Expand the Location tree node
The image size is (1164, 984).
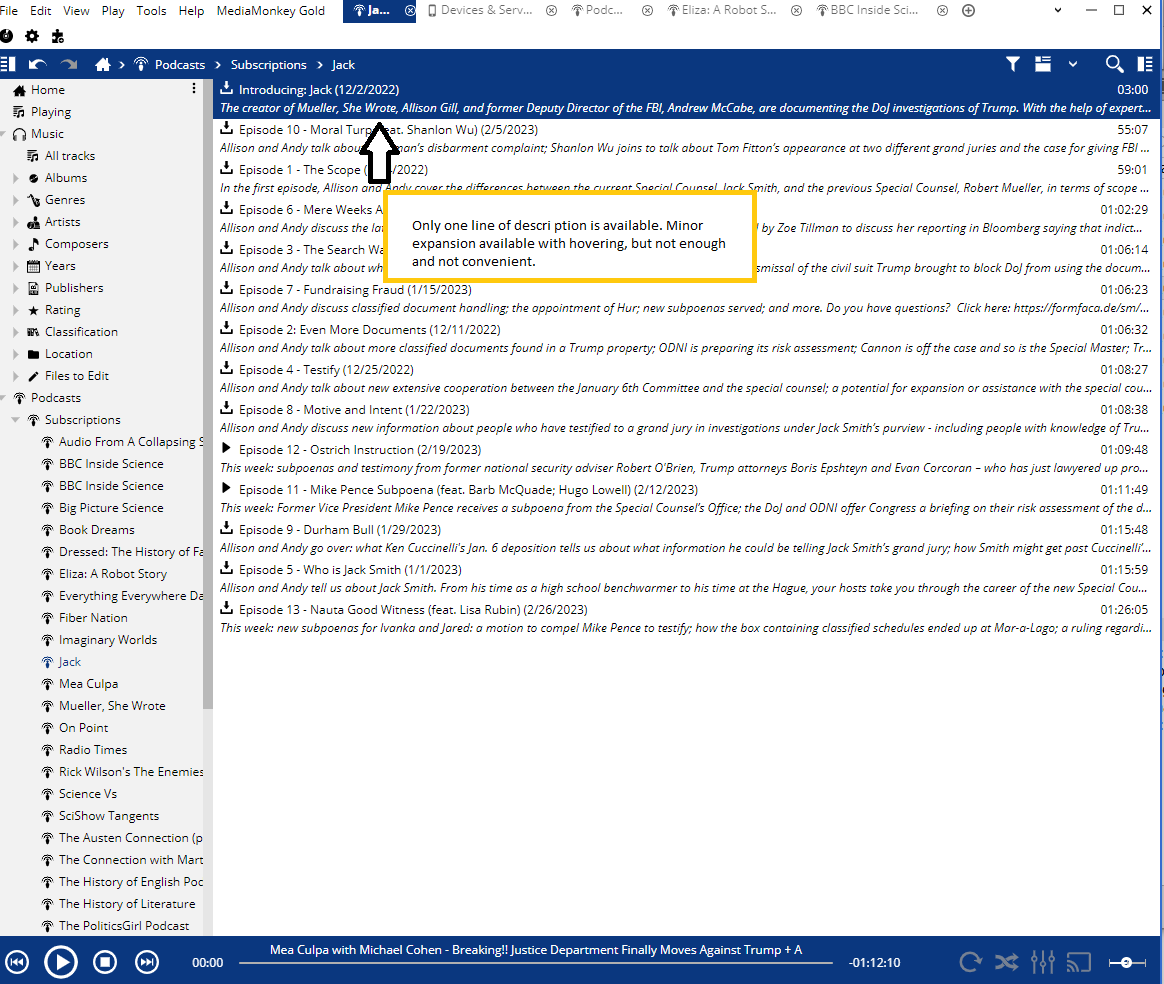coord(16,354)
